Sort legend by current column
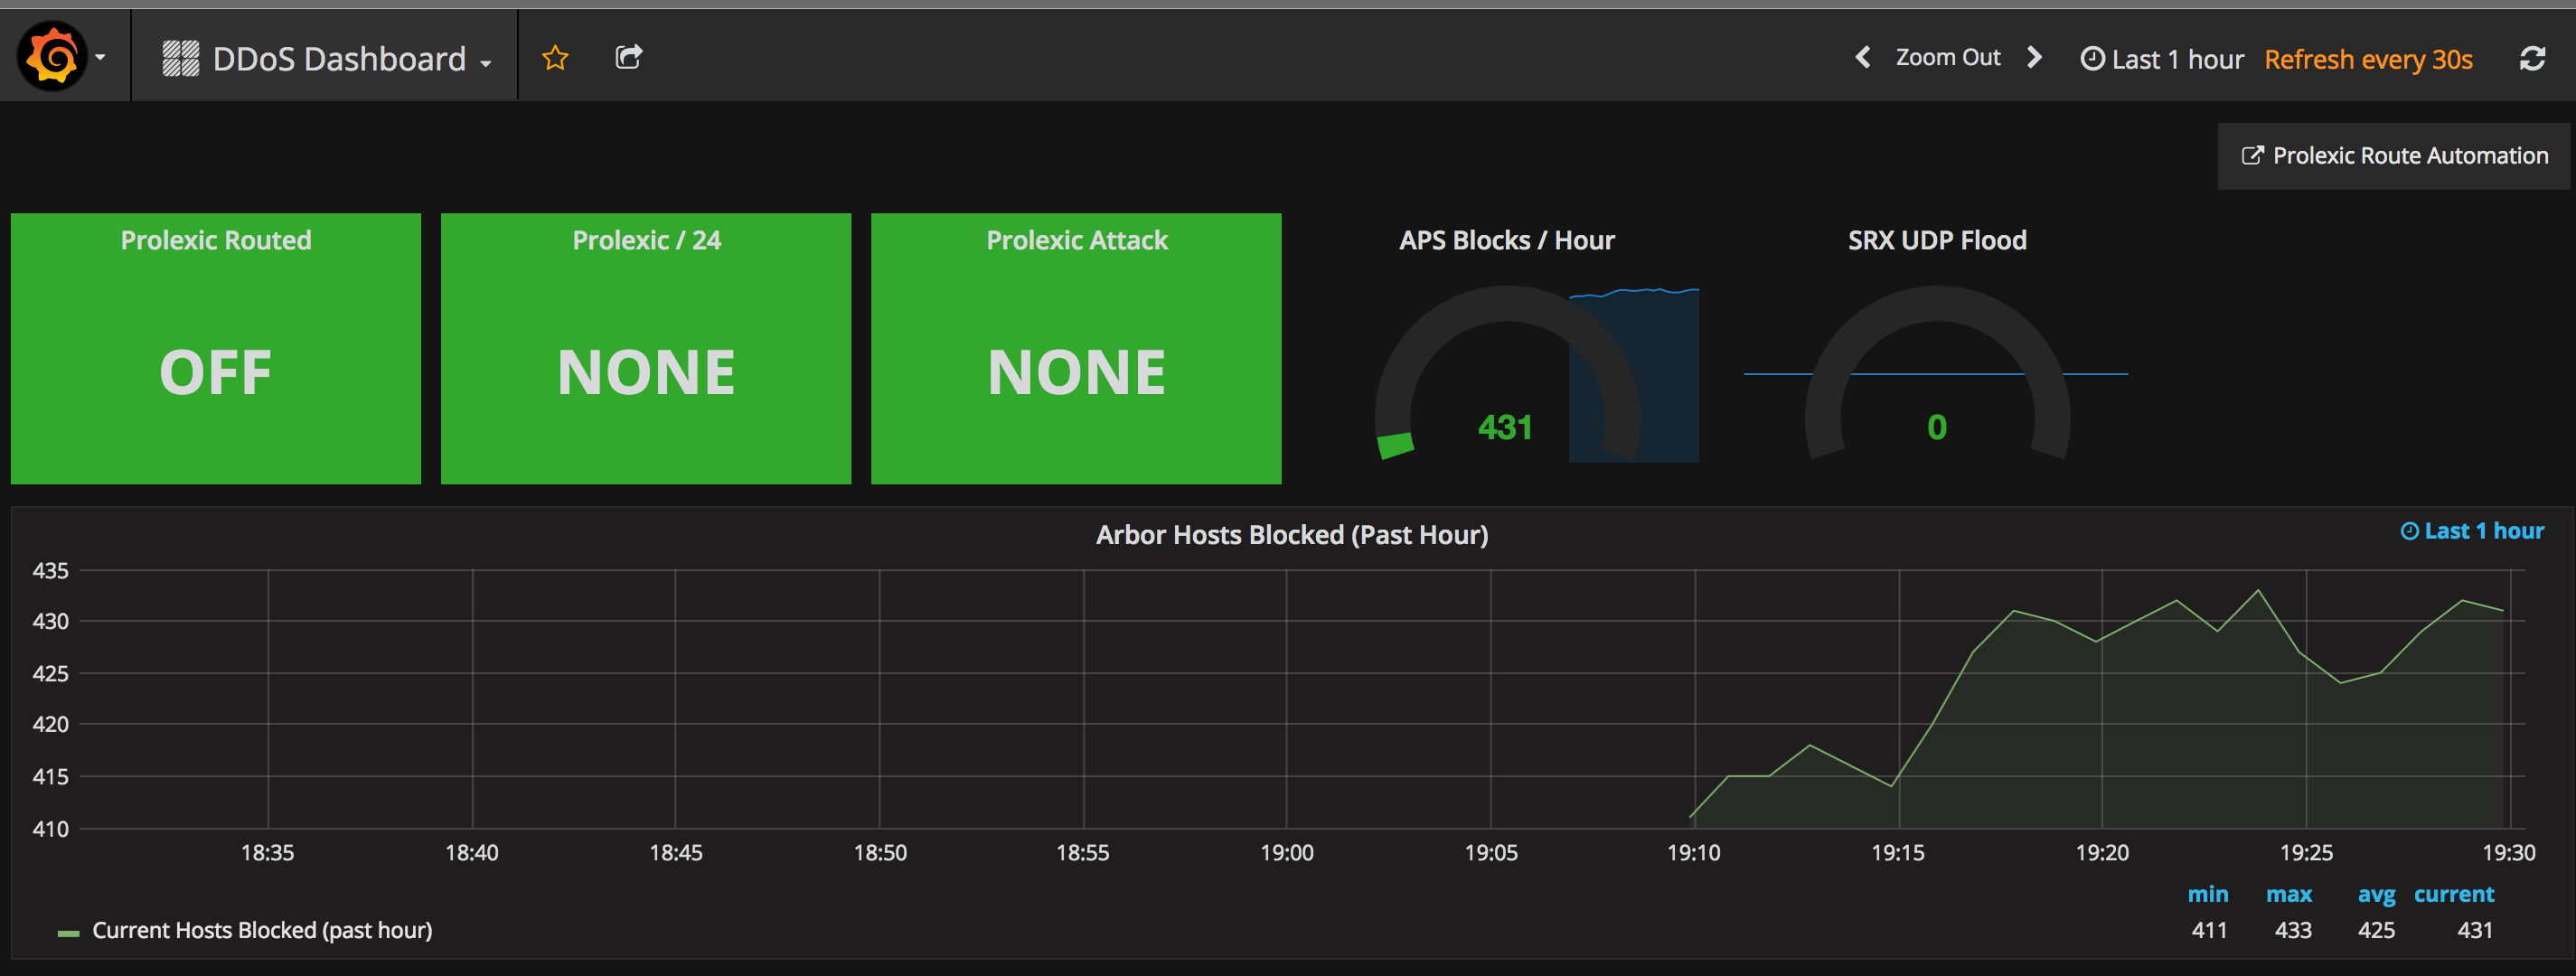 [2454, 894]
